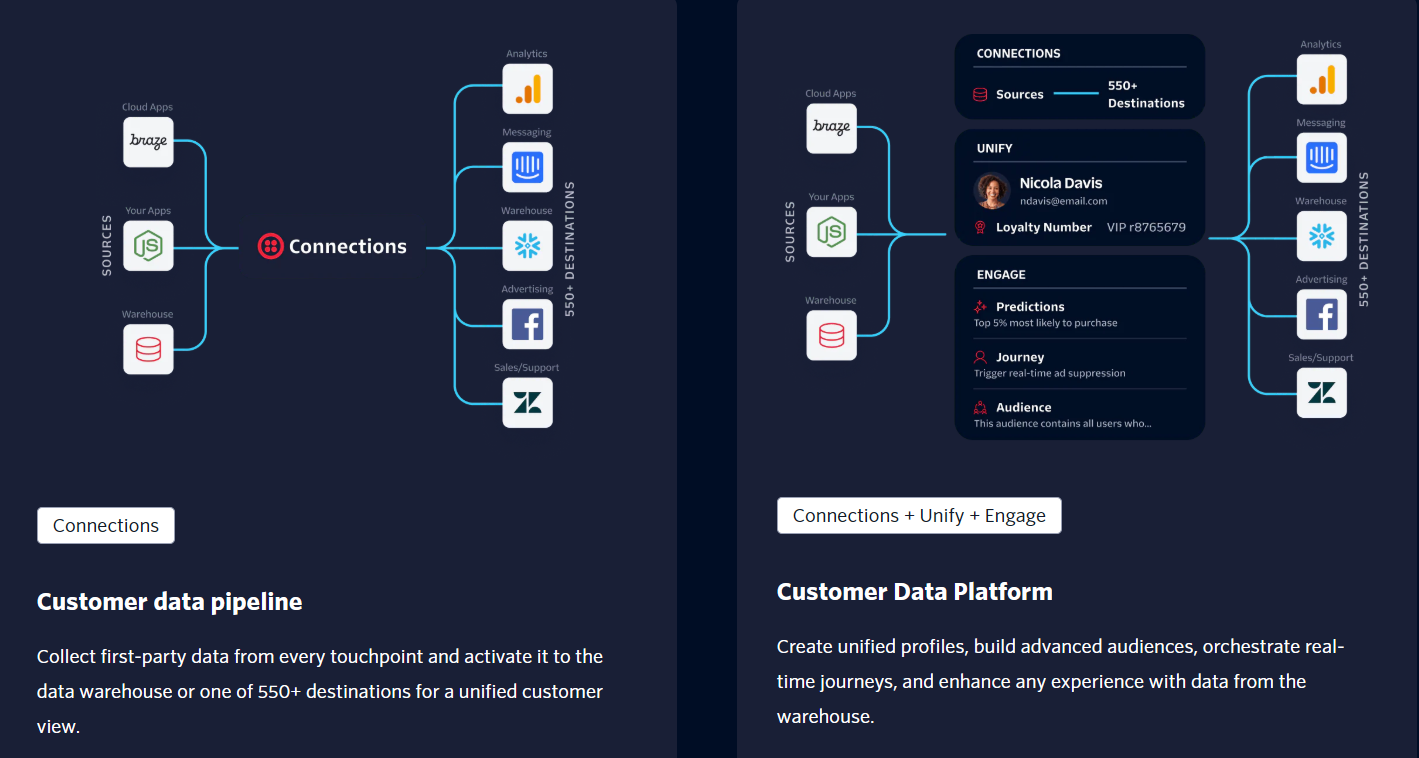Click red database icon in Customer data pipeline diagram
Image resolution: width=1419 pixels, height=758 pixels.
[x=148, y=349]
